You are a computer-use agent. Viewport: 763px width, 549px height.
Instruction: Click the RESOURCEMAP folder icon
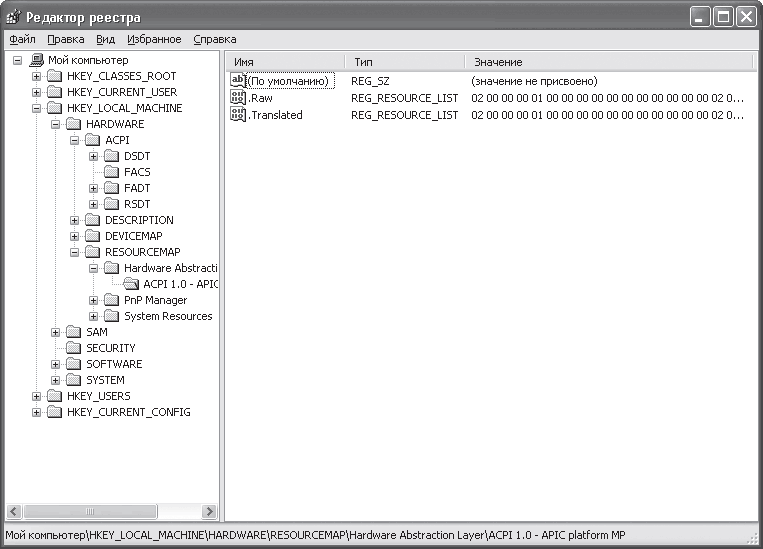tap(92, 252)
